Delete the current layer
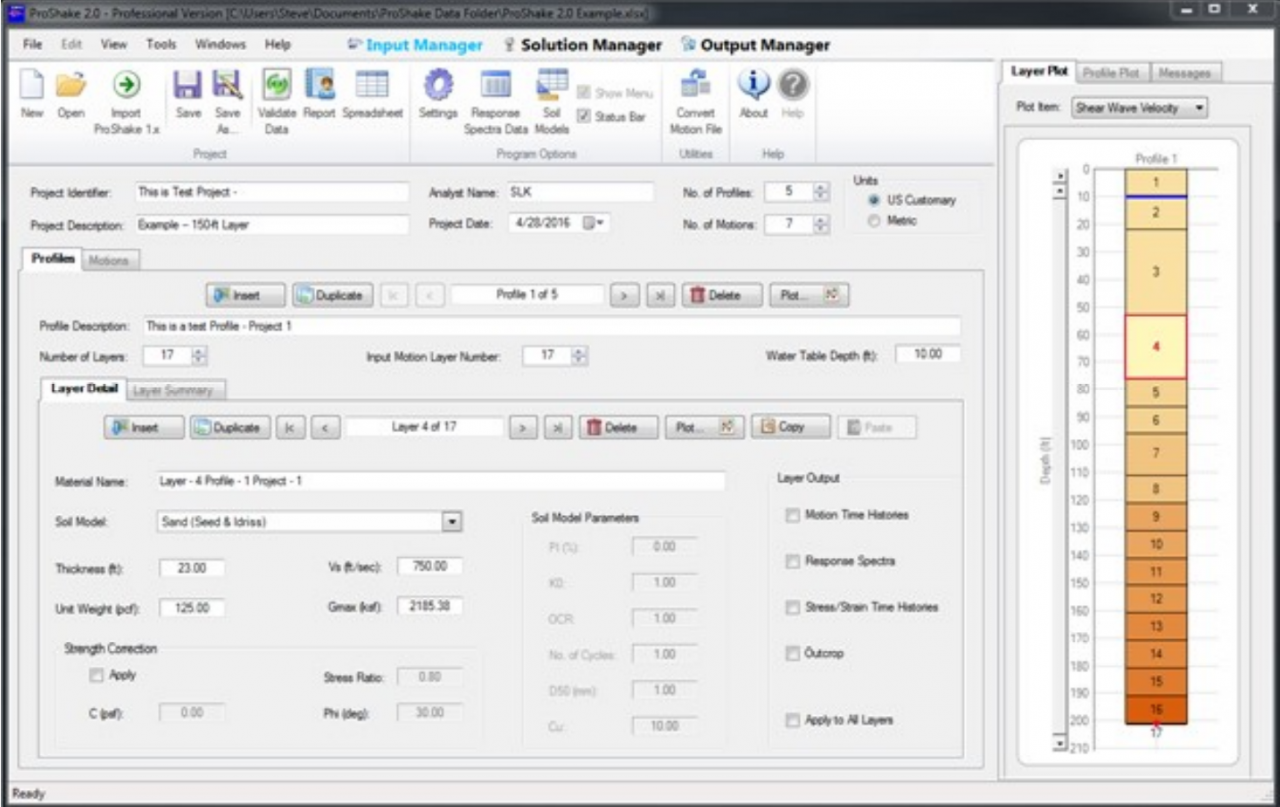 [x=618, y=427]
